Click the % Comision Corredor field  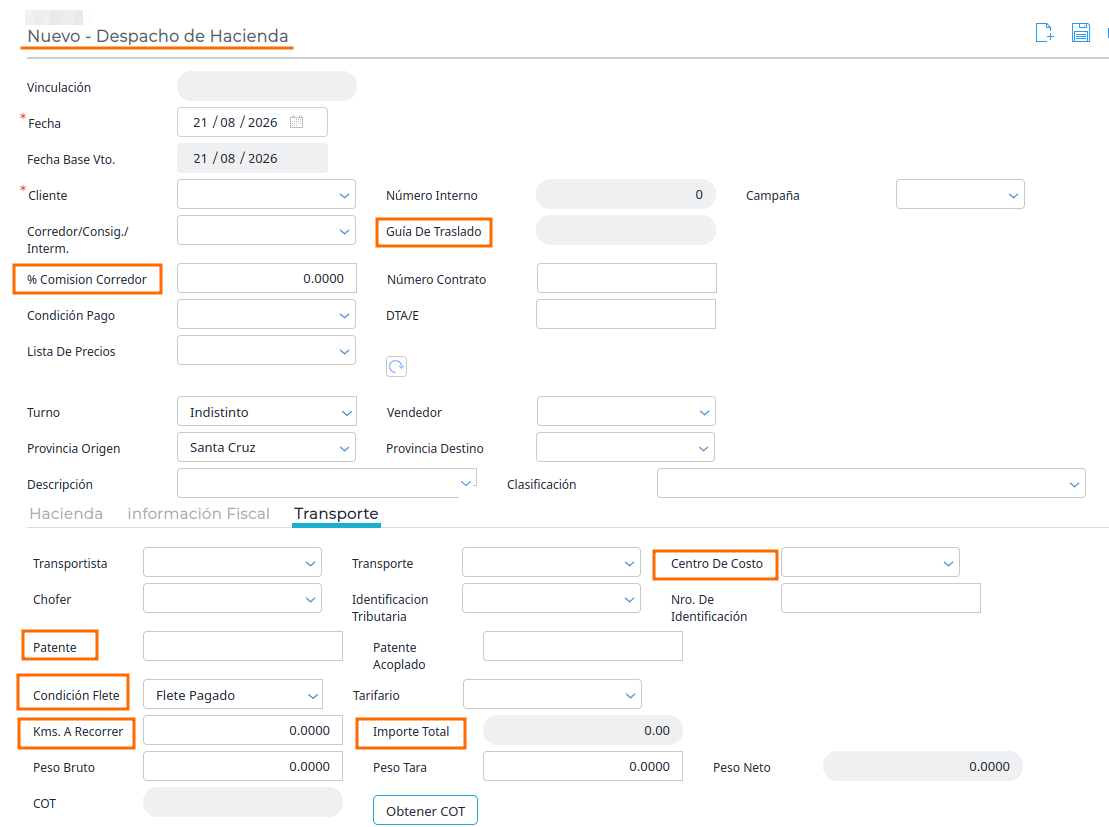tap(267, 278)
